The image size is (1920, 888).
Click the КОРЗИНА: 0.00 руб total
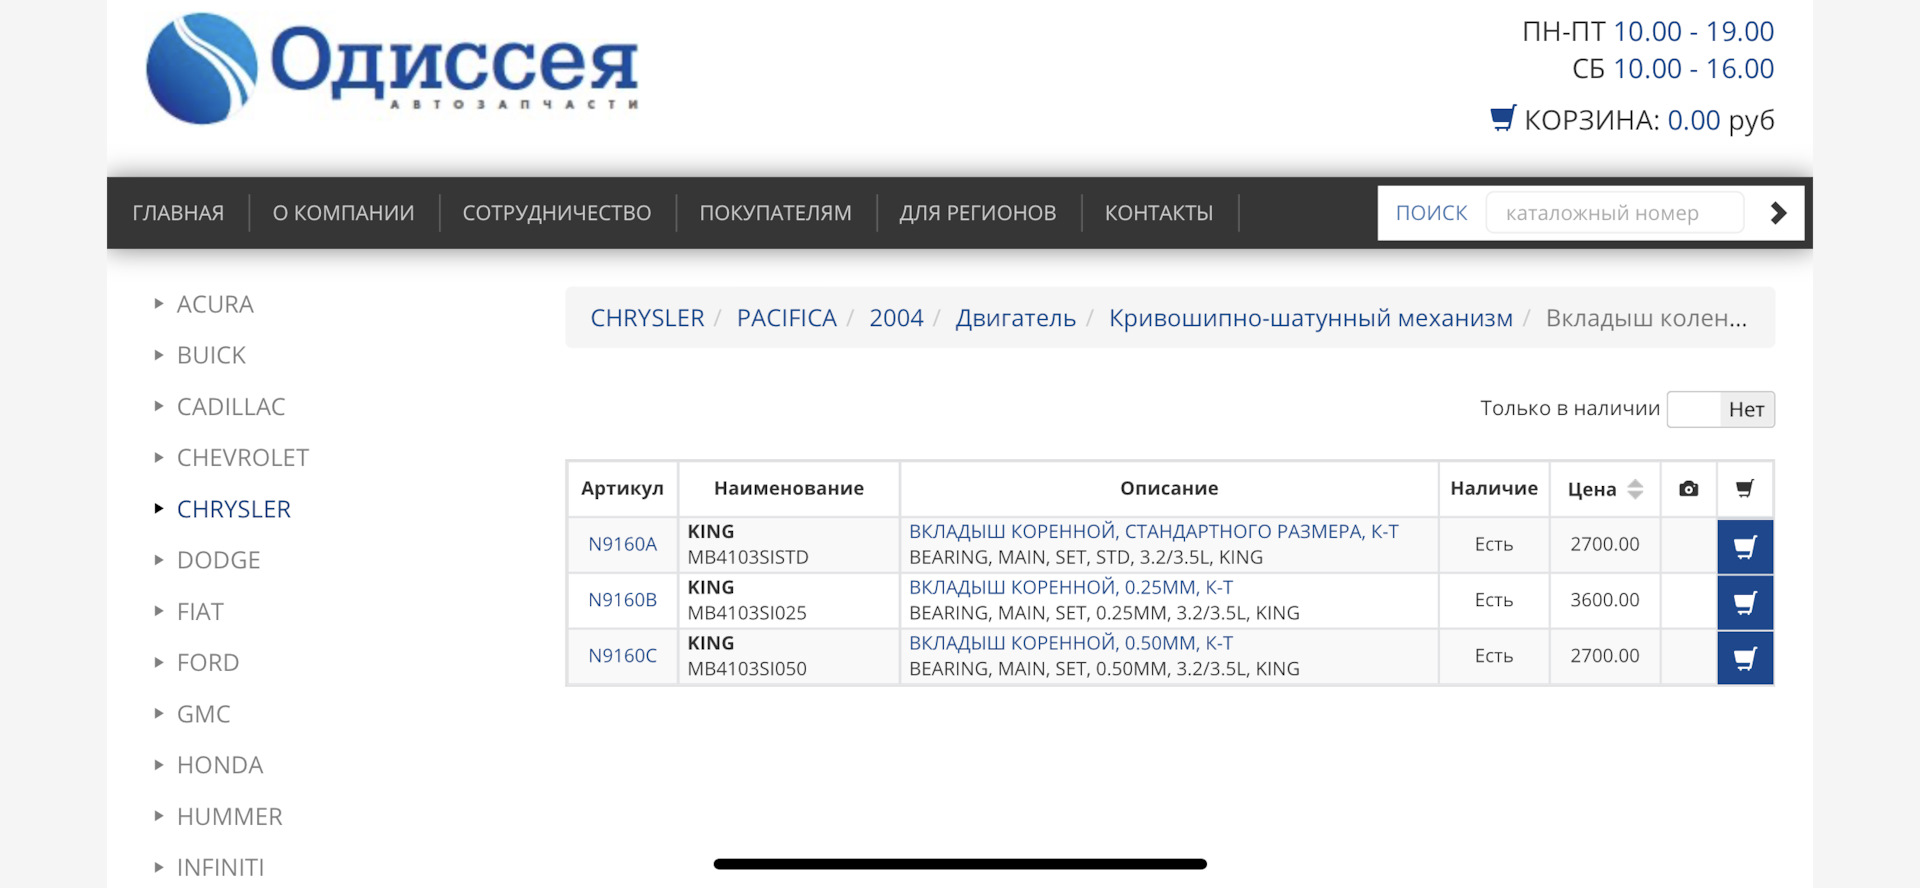pos(1649,120)
